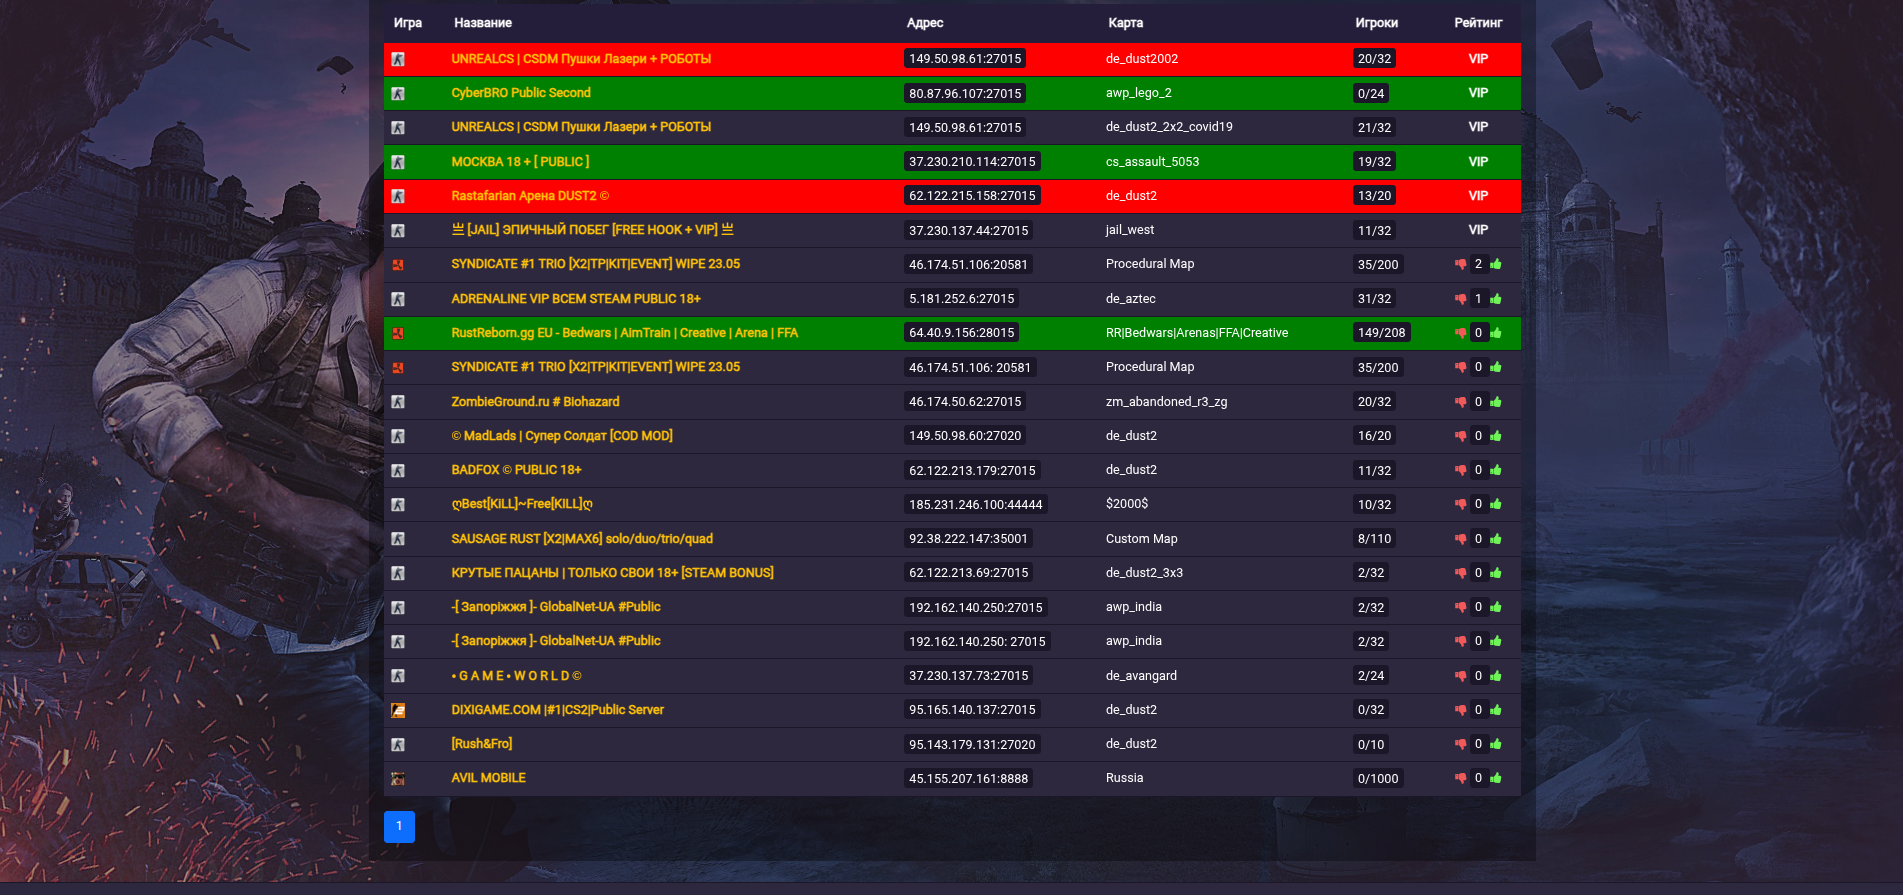
Task: Click the Карта column header
Action: (1126, 23)
